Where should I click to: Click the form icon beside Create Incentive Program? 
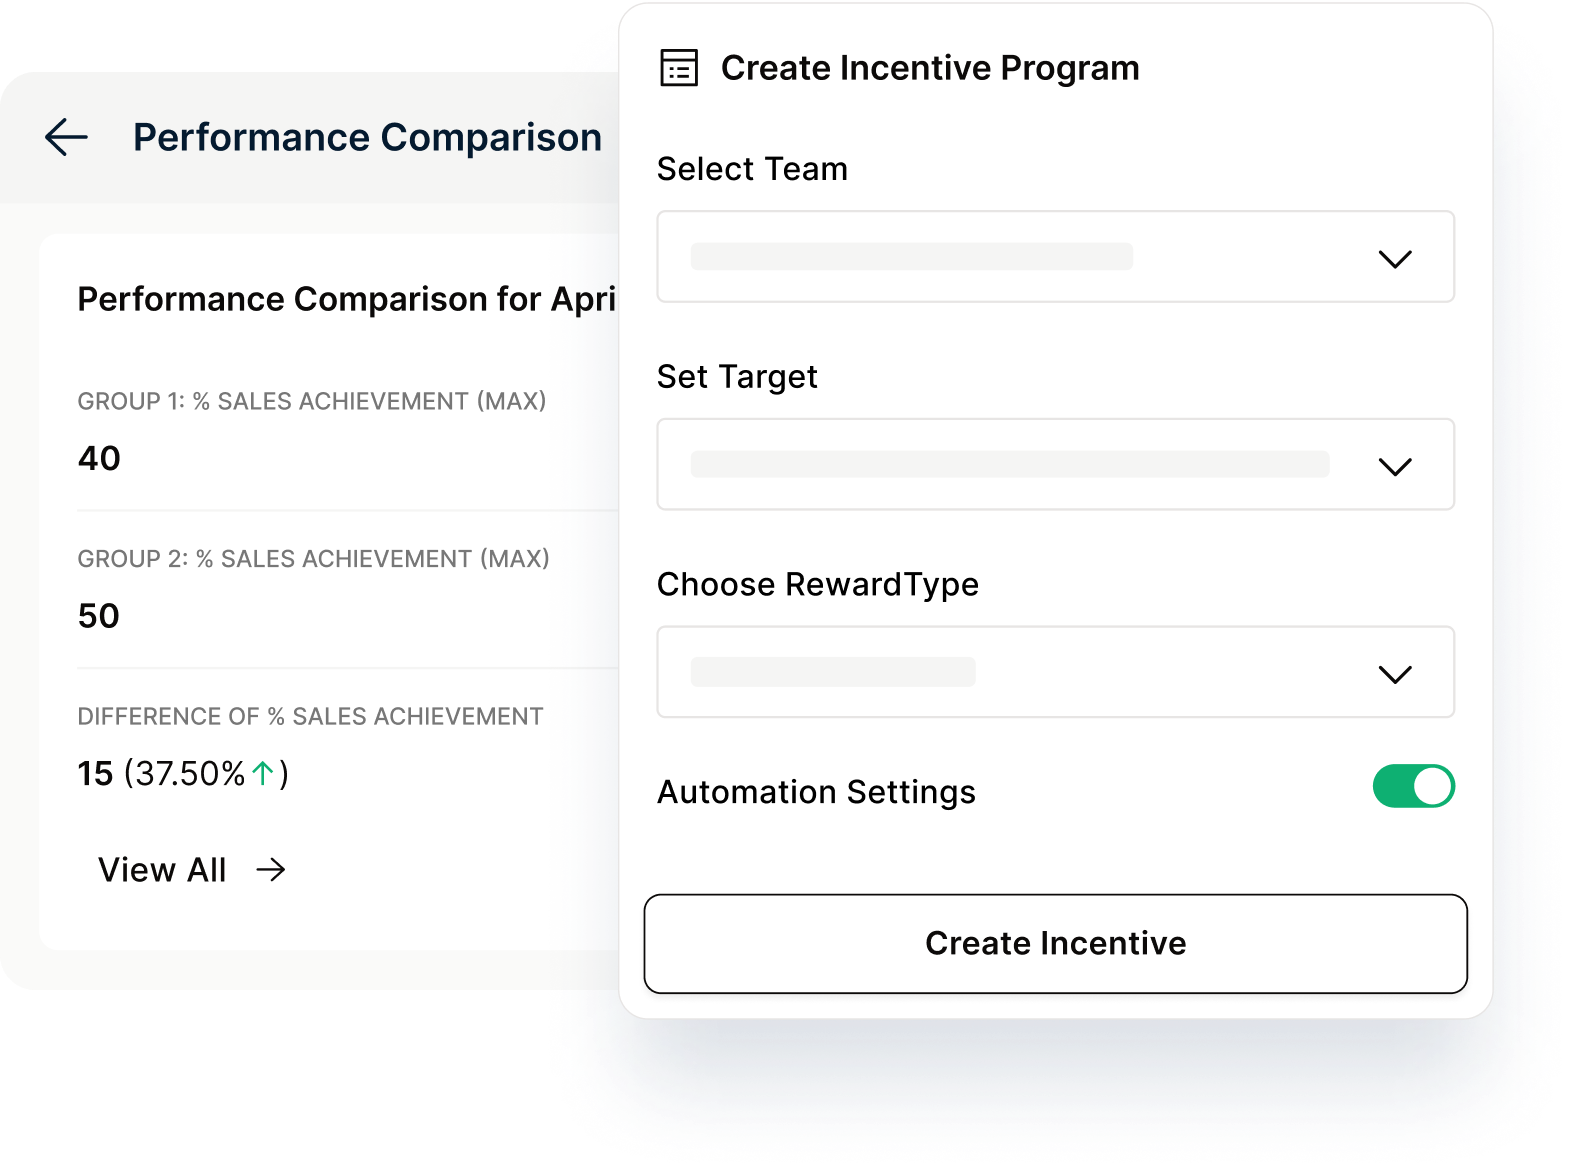[679, 68]
